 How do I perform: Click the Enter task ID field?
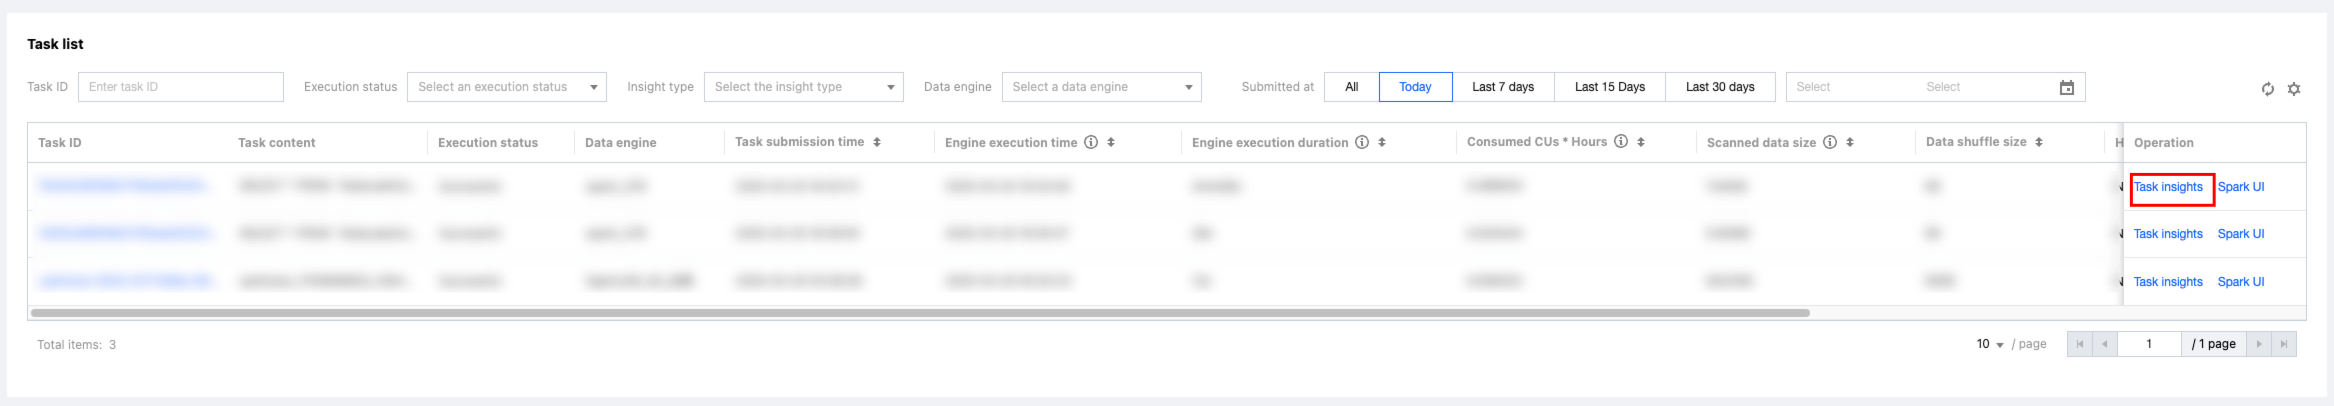coord(181,87)
